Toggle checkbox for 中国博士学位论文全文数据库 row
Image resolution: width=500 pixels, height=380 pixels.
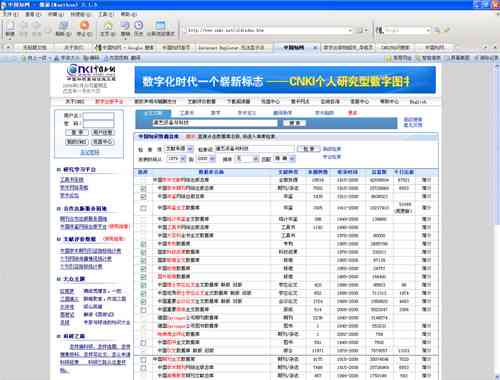(x=143, y=285)
